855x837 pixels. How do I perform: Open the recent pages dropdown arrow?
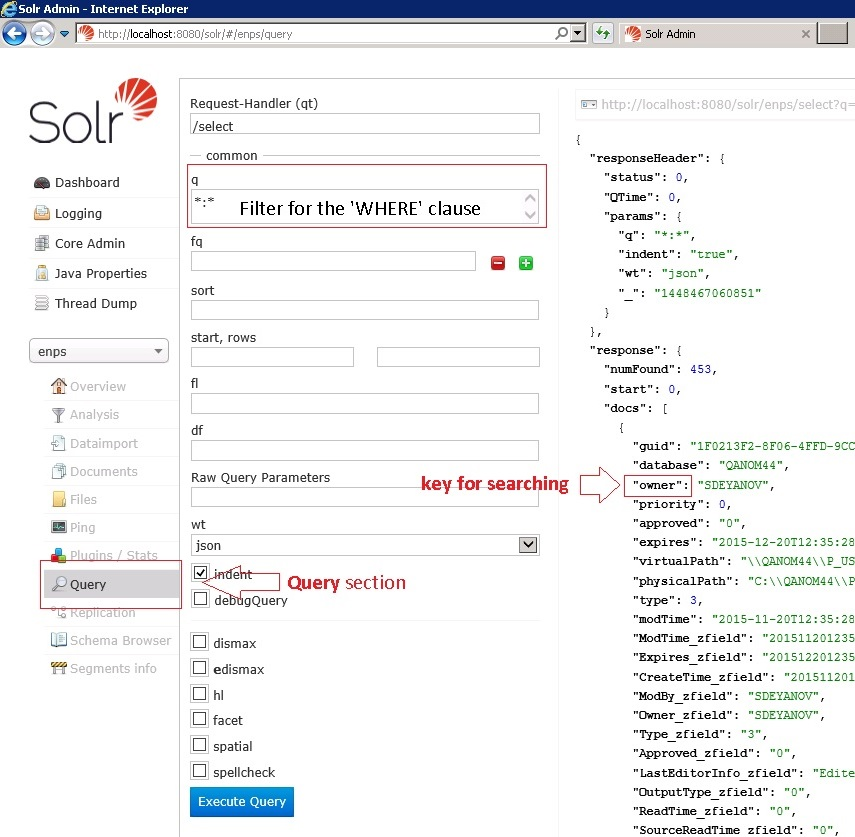64,34
